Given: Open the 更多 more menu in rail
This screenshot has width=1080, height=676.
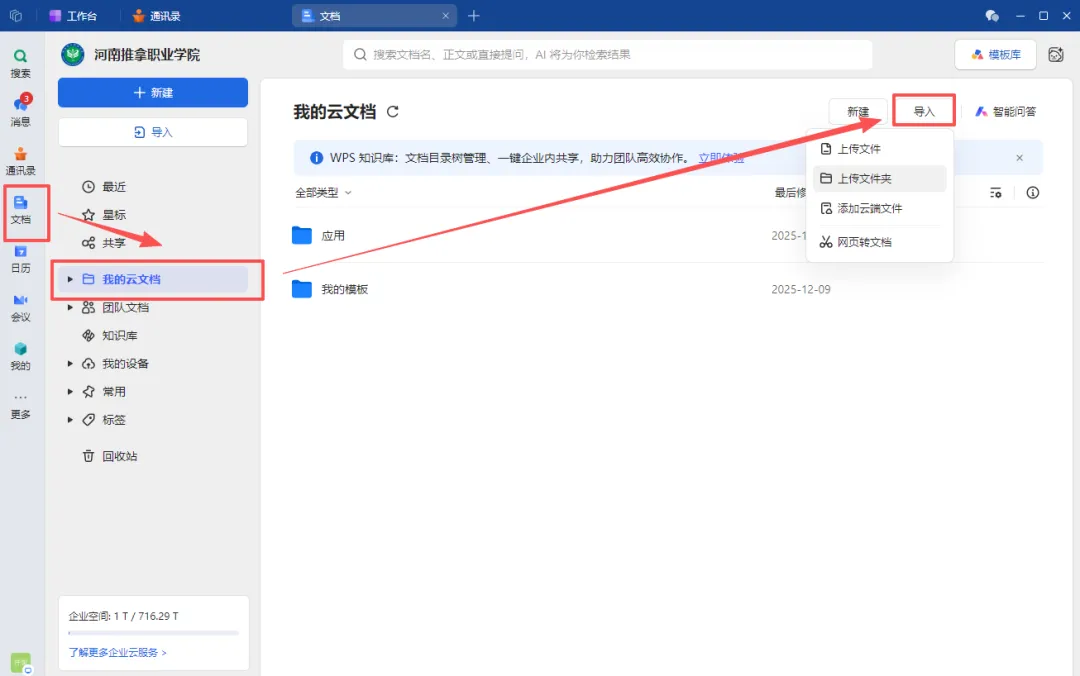Looking at the screenshot, I should coord(21,406).
